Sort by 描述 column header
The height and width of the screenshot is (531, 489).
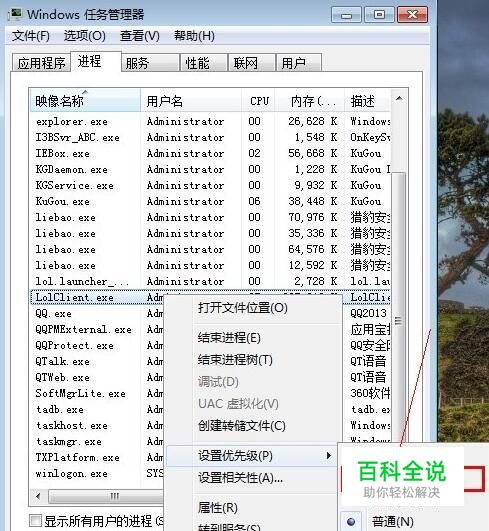click(367, 101)
